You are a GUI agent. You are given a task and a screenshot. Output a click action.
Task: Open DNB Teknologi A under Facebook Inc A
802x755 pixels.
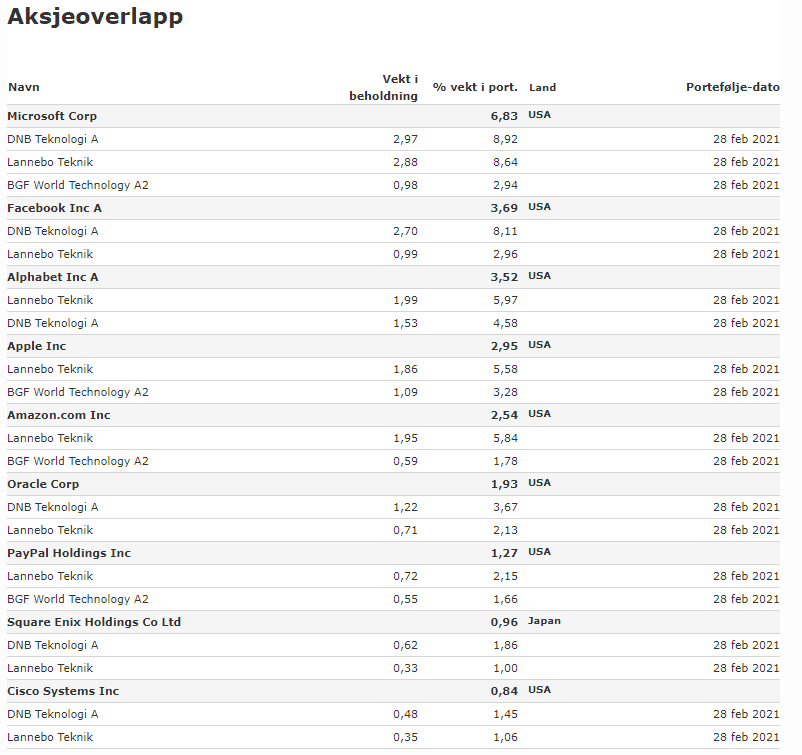coord(53,231)
